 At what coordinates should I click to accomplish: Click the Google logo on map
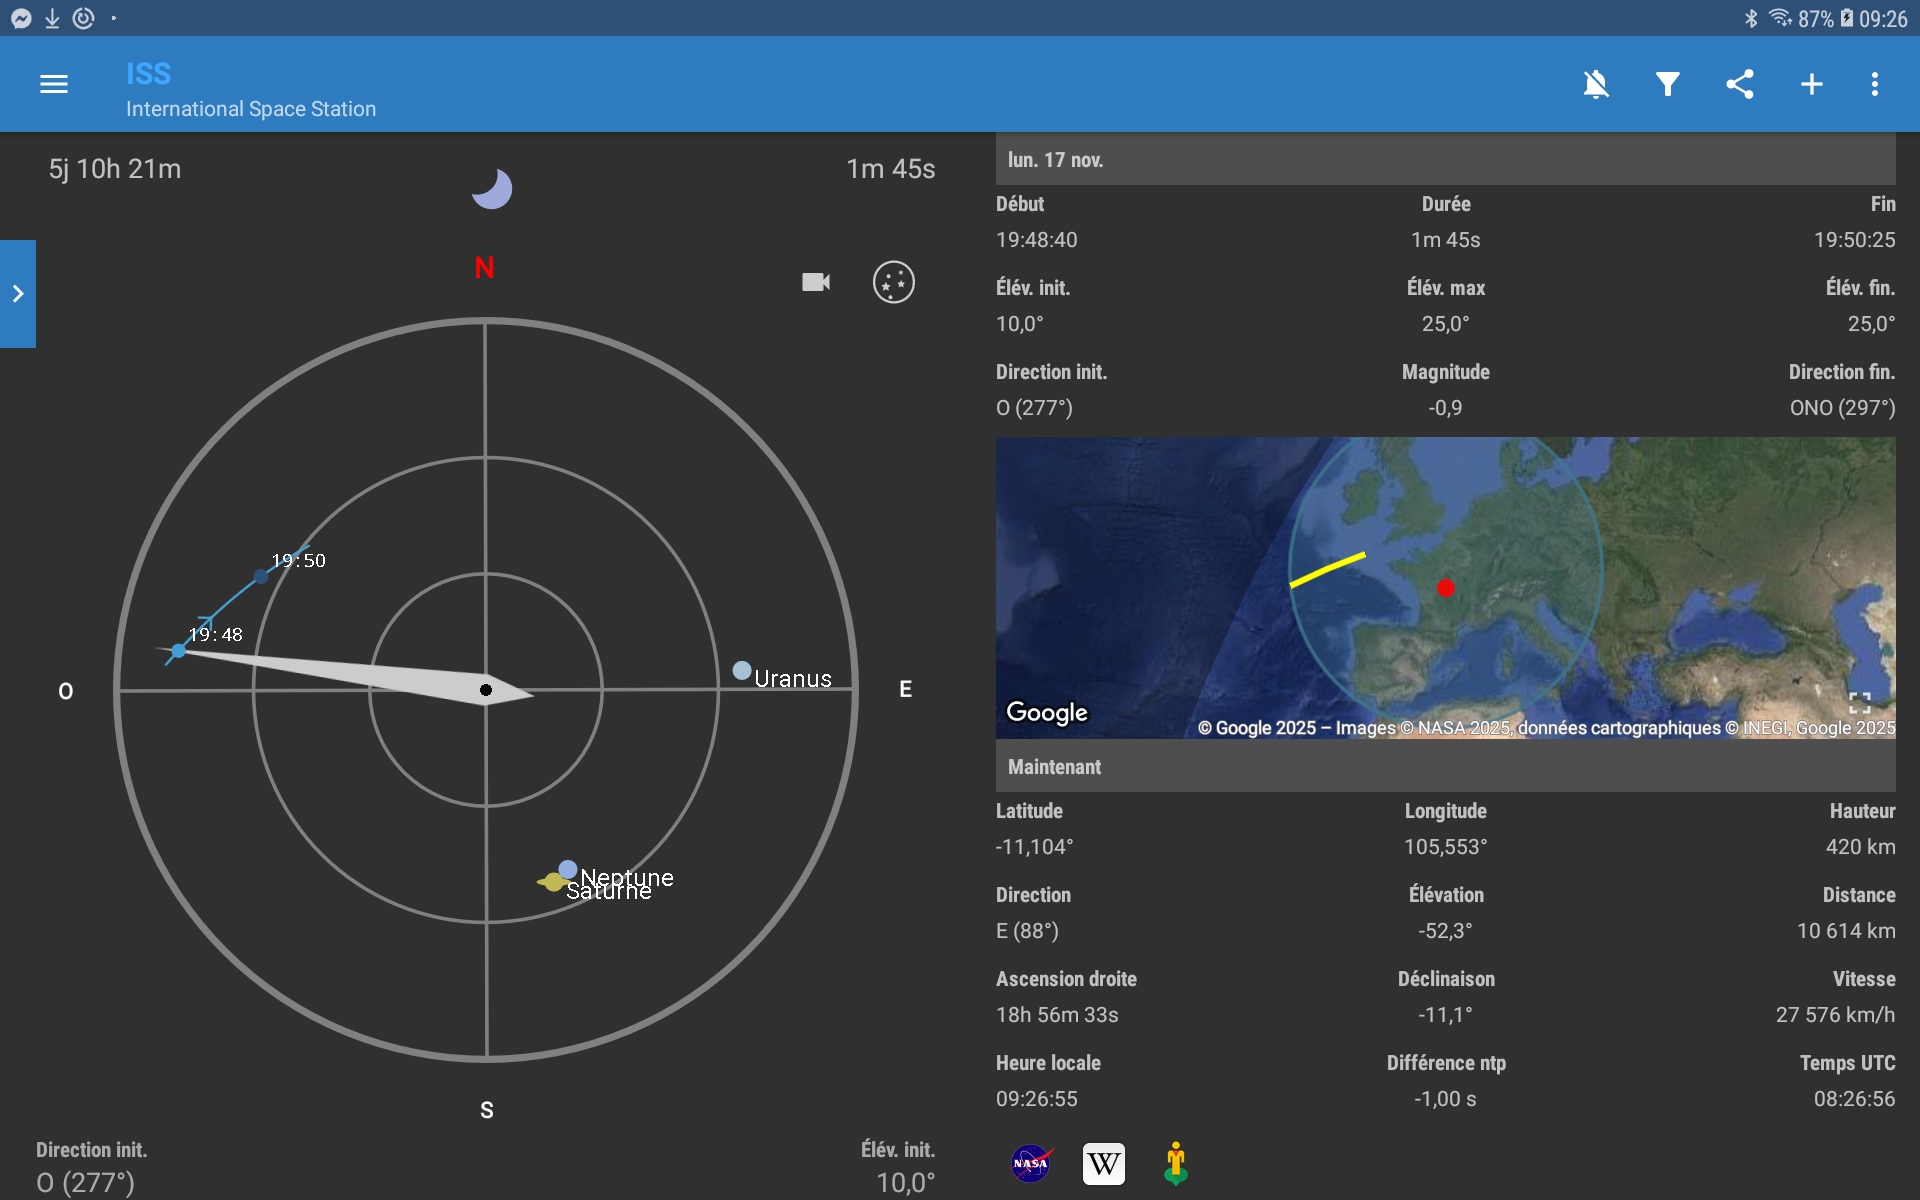coord(1046,712)
